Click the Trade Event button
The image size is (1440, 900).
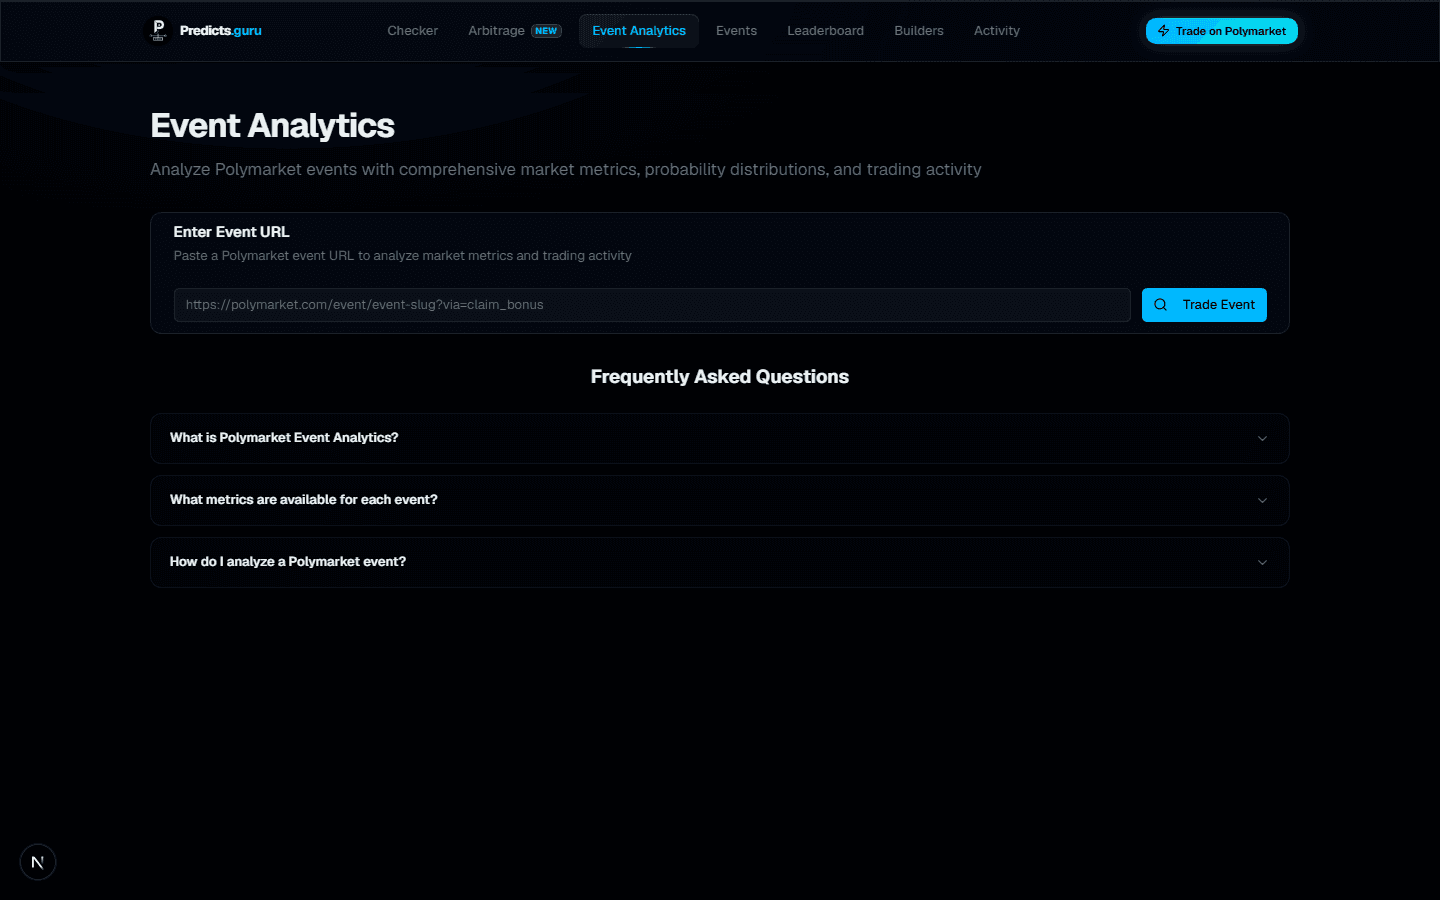(1204, 305)
